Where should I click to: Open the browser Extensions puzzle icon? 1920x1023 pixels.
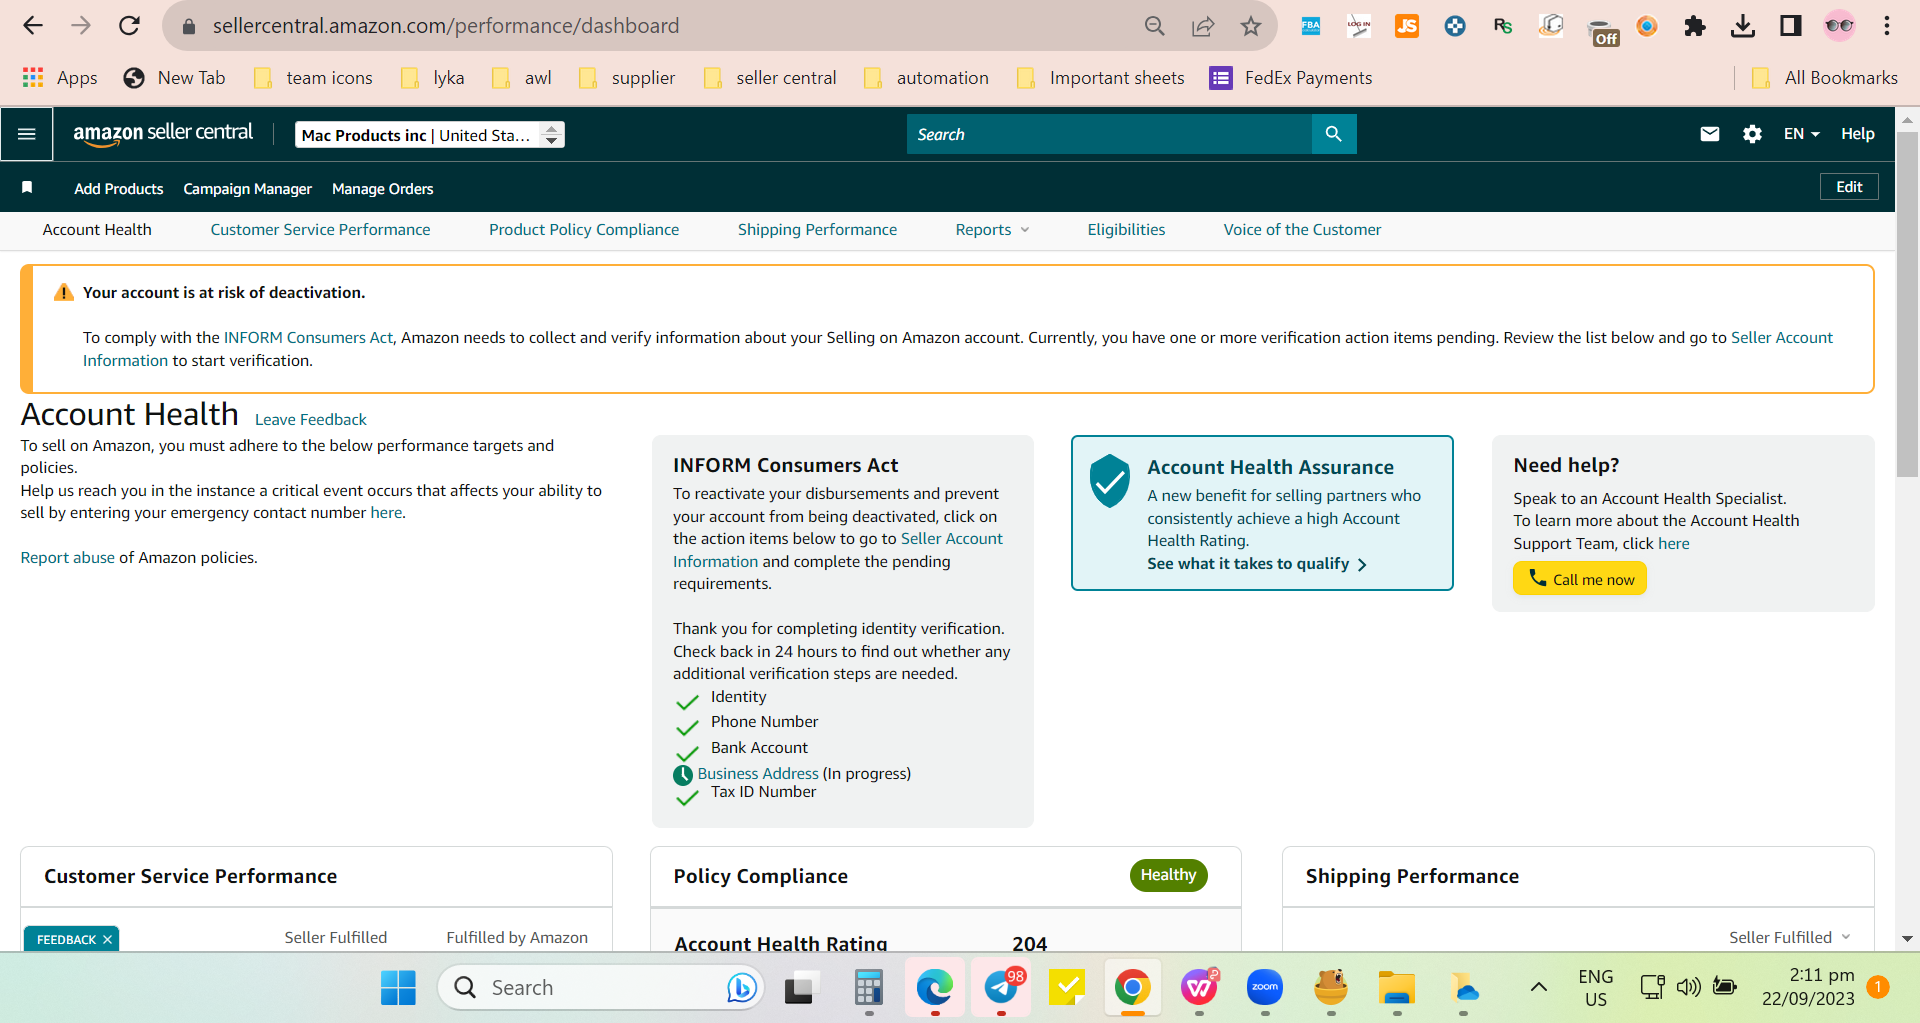[1695, 26]
